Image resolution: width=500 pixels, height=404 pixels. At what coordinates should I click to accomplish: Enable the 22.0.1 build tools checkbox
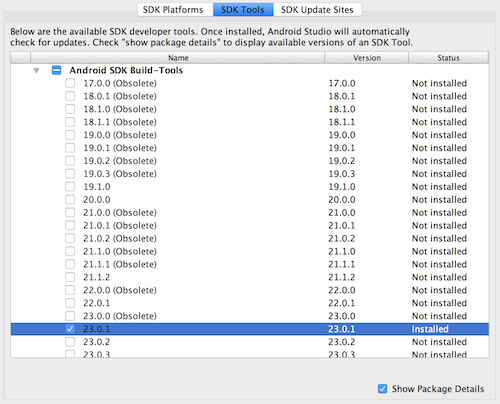(x=70, y=303)
